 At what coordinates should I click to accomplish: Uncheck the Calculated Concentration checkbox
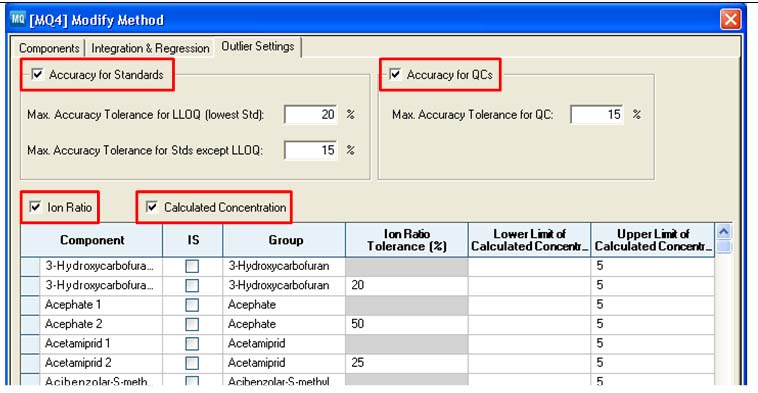[x=152, y=207]
